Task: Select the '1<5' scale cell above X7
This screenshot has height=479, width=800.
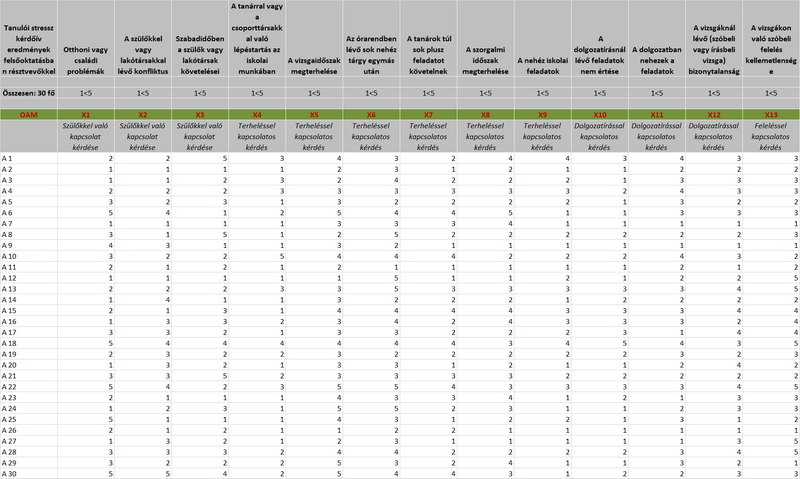Action: [429, 93]
